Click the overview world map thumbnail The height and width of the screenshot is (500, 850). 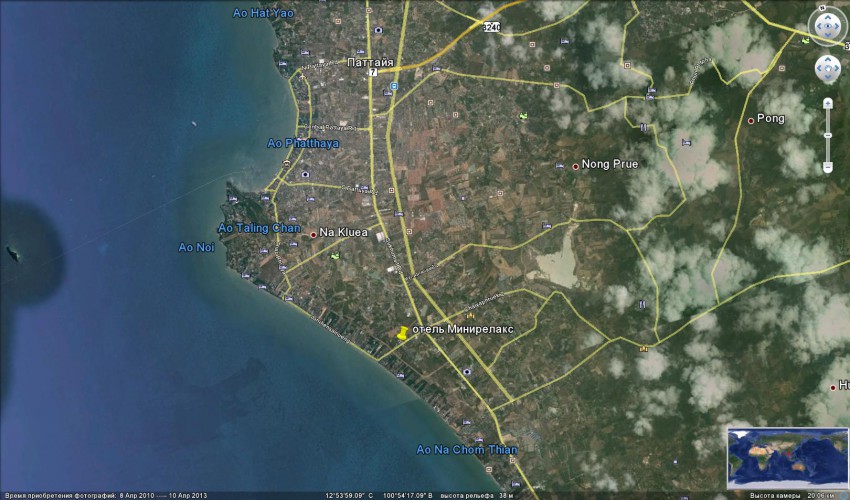[x=784, y=458]
